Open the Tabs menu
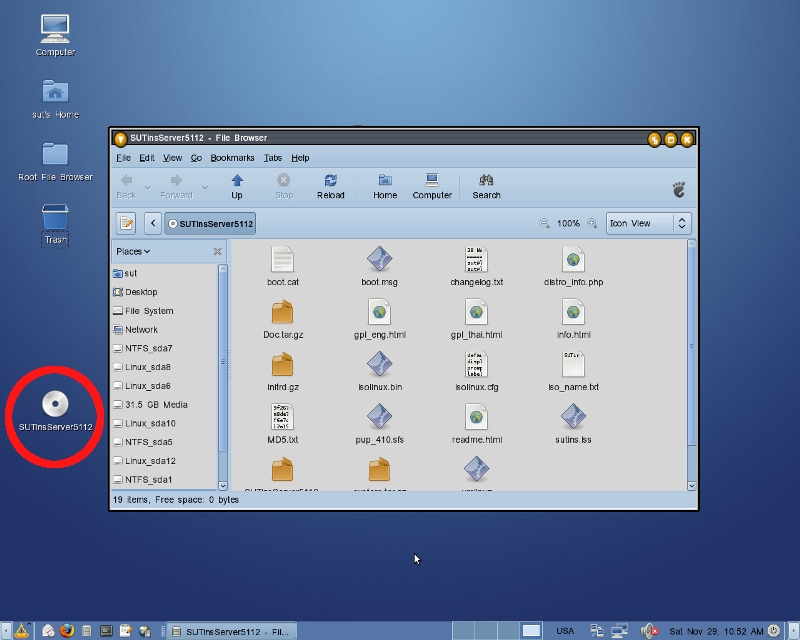This screenshot has height=640, width=800. pyautogui.click(x=272, y=158)
